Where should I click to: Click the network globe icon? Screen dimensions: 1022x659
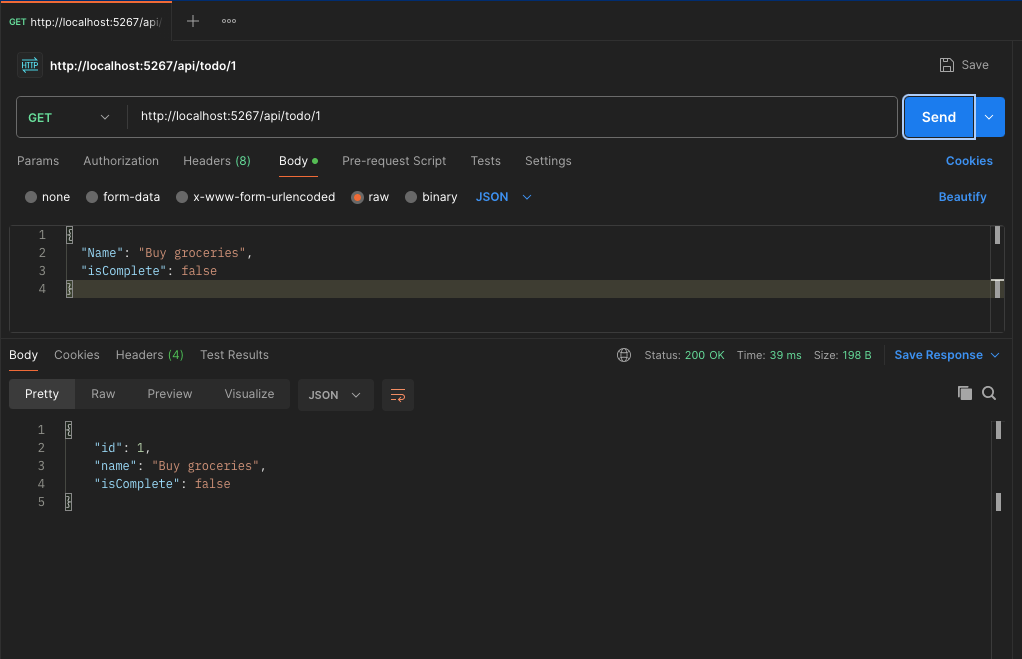[624, 355]
